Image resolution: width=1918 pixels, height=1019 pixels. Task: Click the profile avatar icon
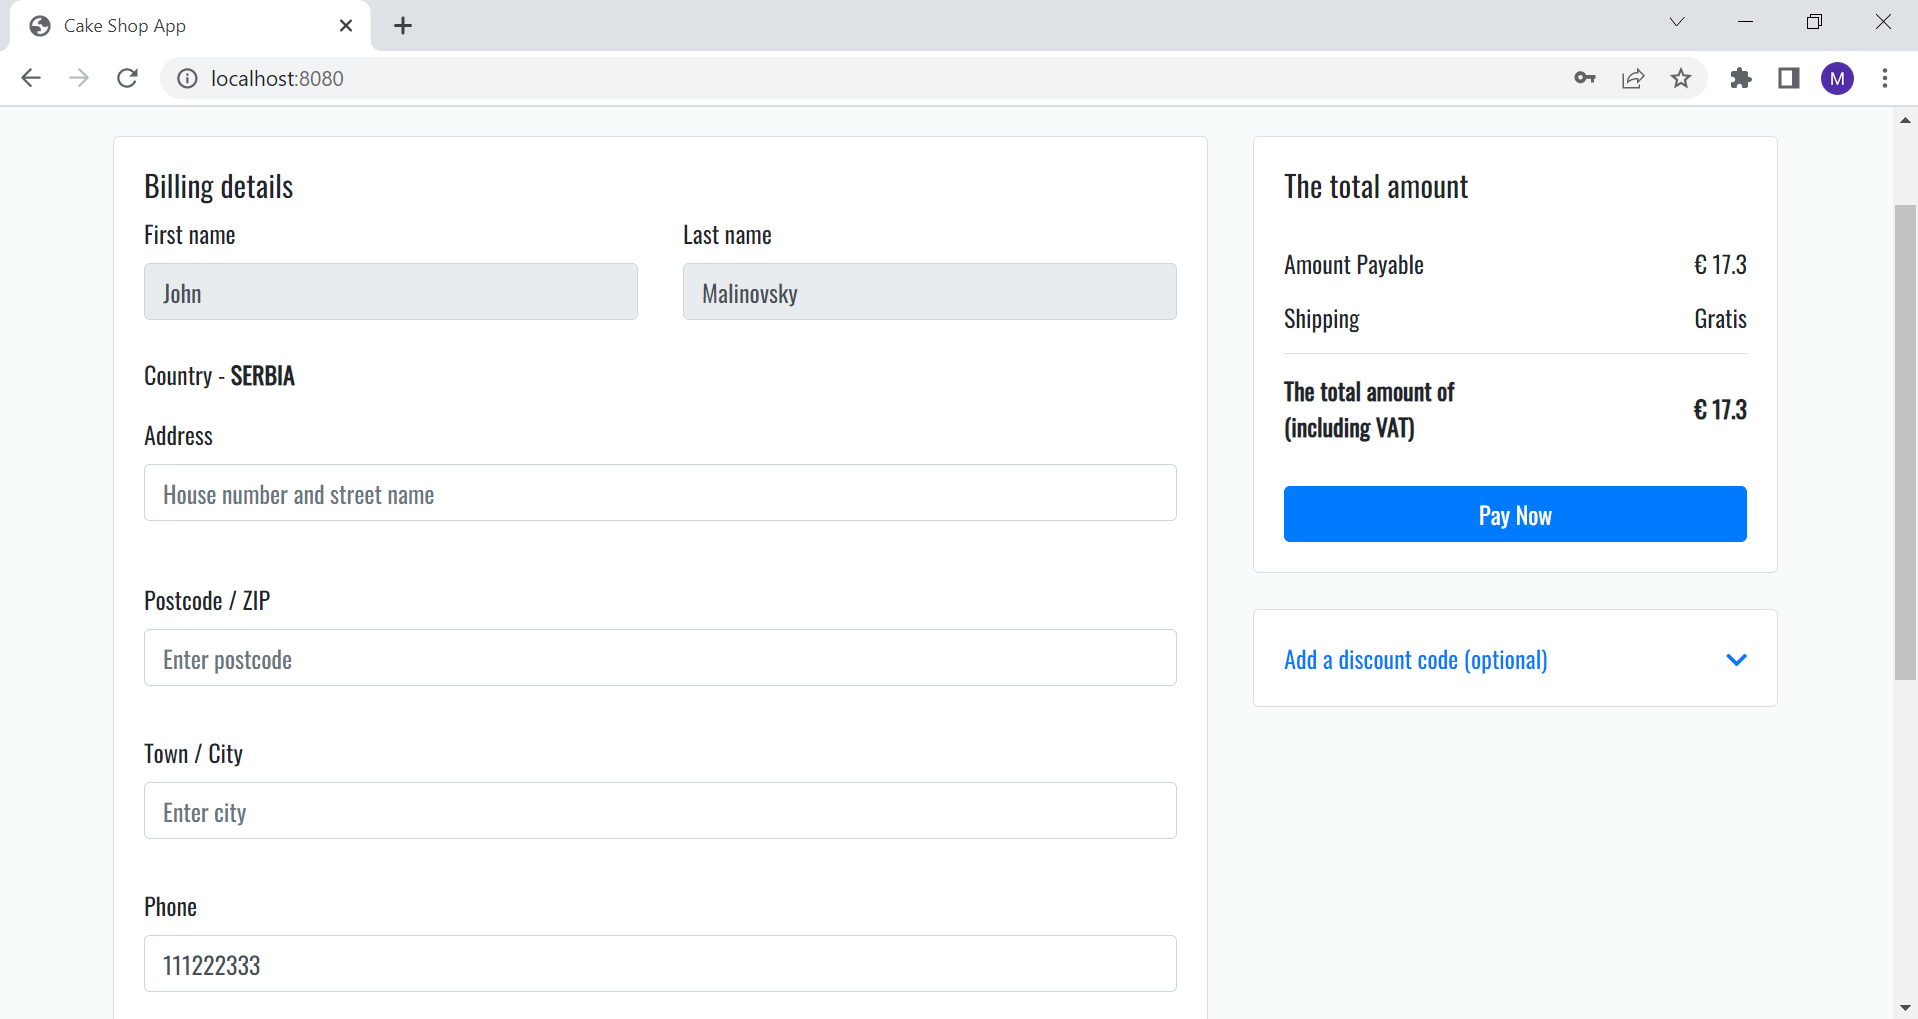click(x=1837, y=78)
